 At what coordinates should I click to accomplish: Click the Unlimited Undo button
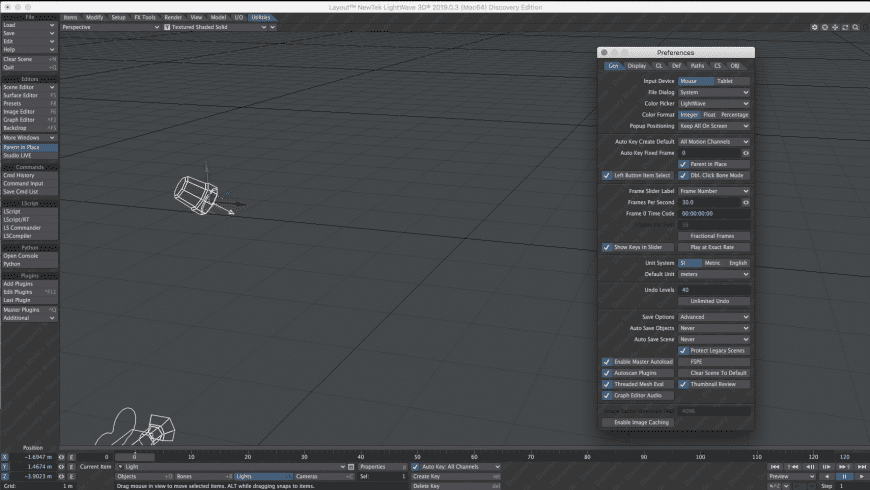(714, 301)
